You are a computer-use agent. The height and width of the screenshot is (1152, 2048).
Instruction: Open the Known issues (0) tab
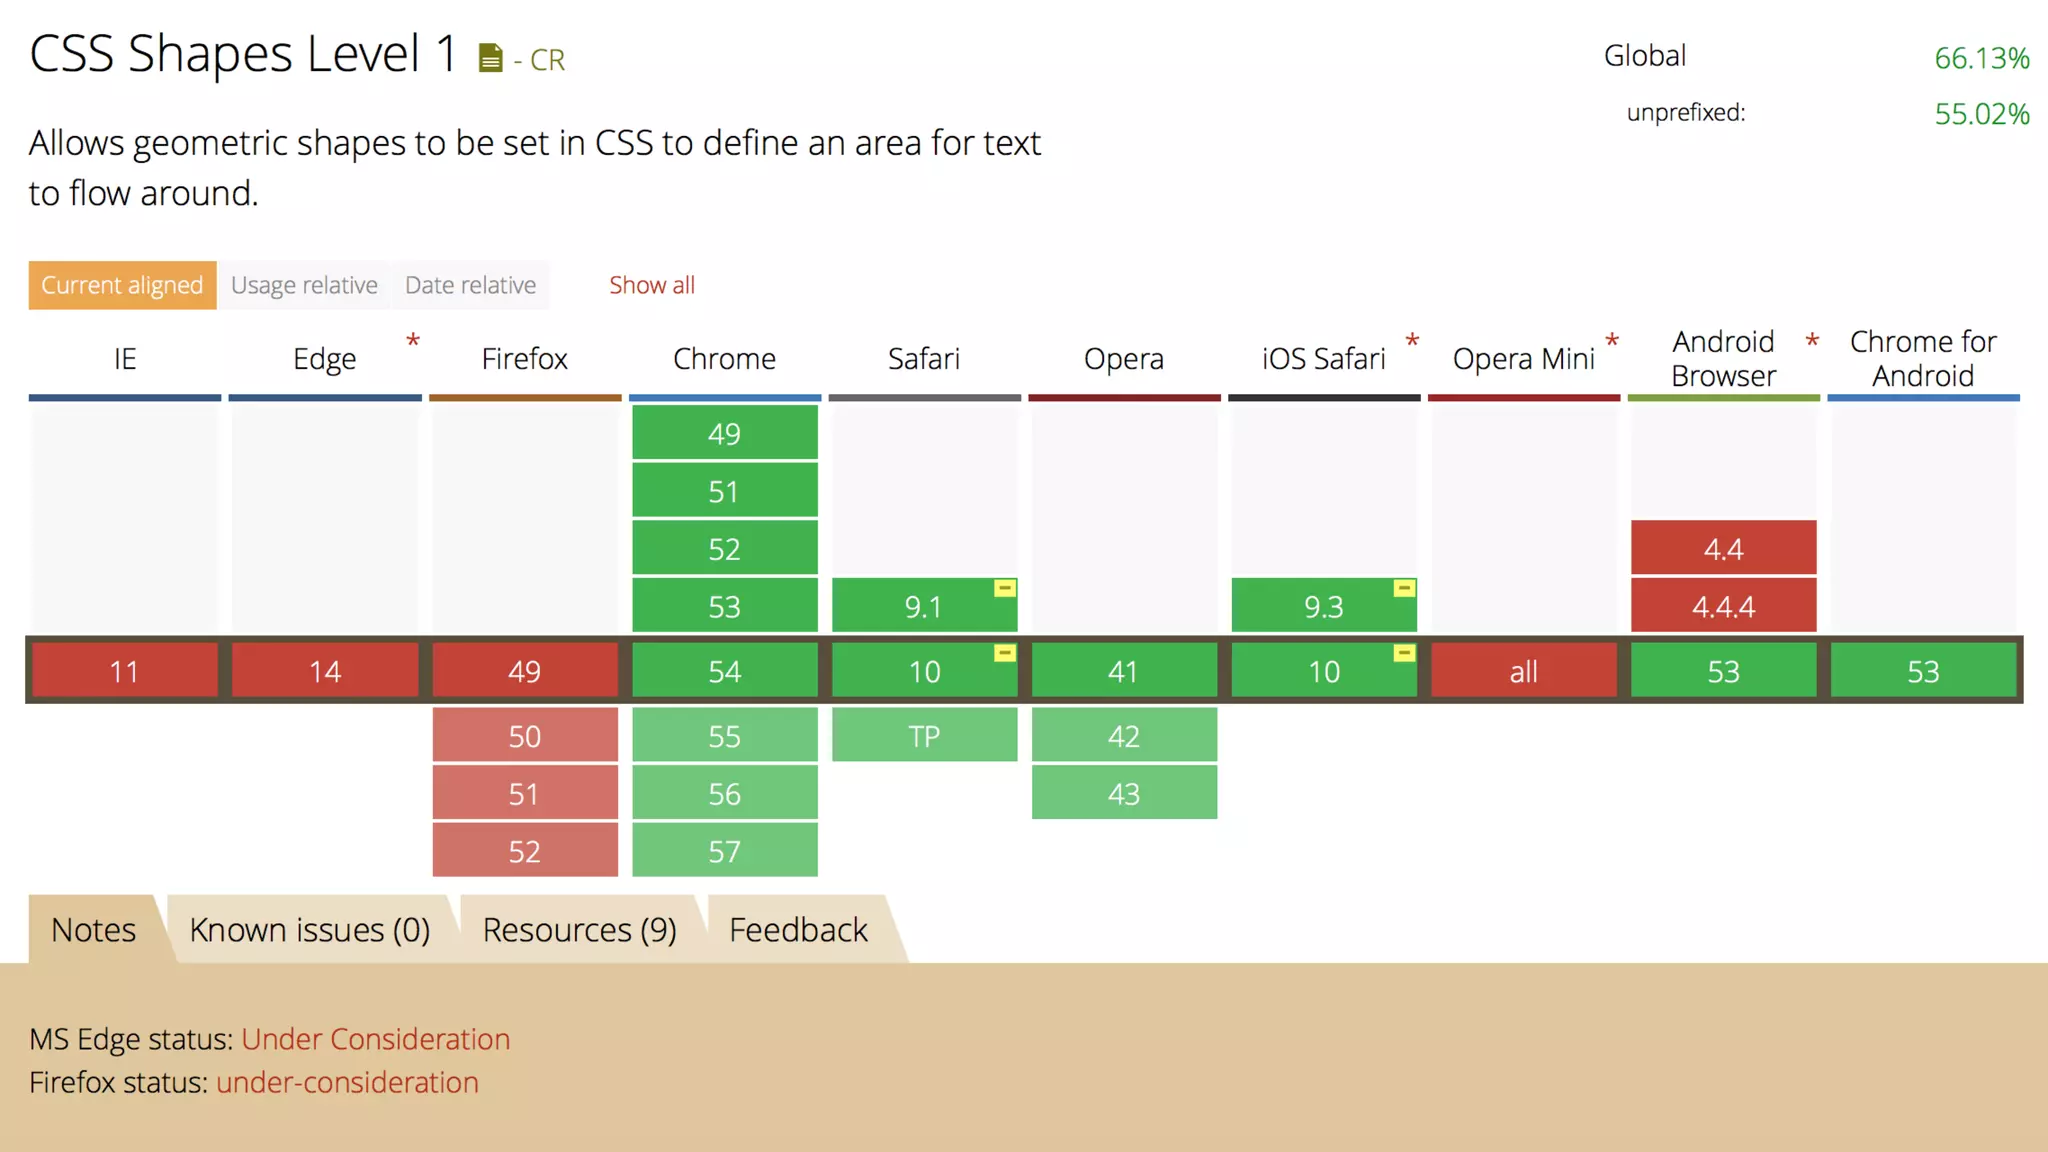tap(309, 930)
